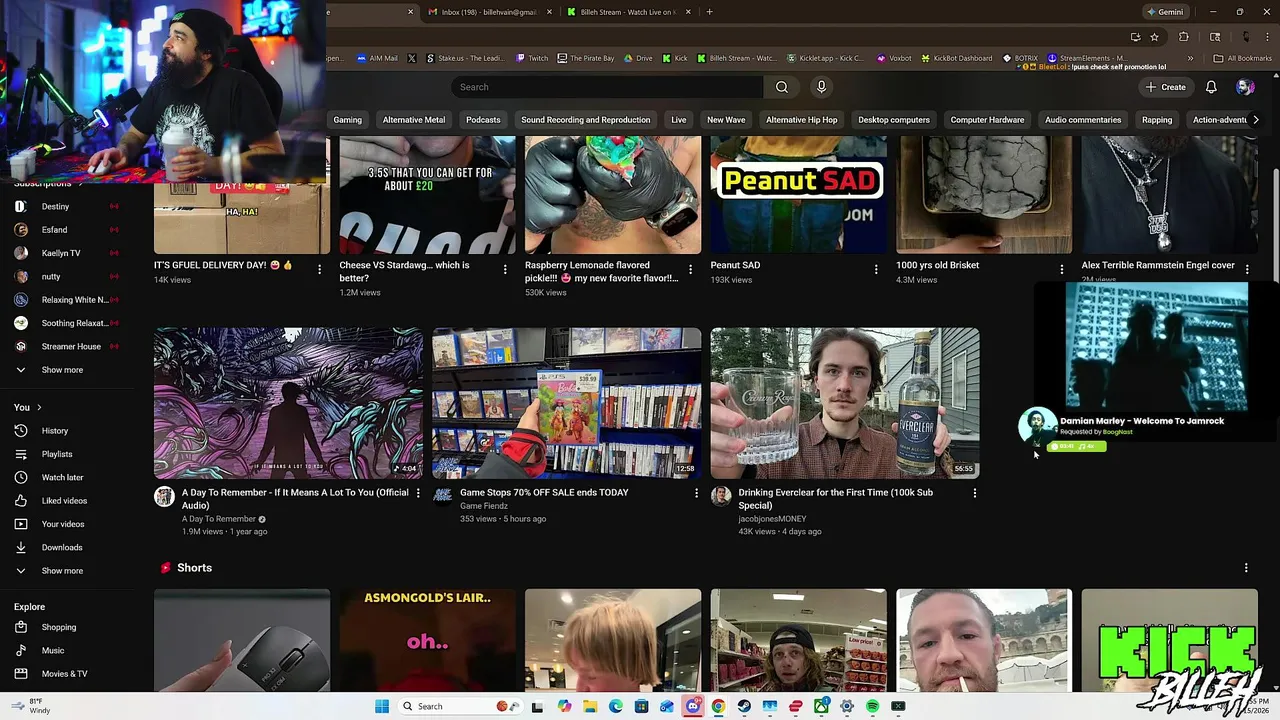Open nutty channel subscription

tap(66, 276)
